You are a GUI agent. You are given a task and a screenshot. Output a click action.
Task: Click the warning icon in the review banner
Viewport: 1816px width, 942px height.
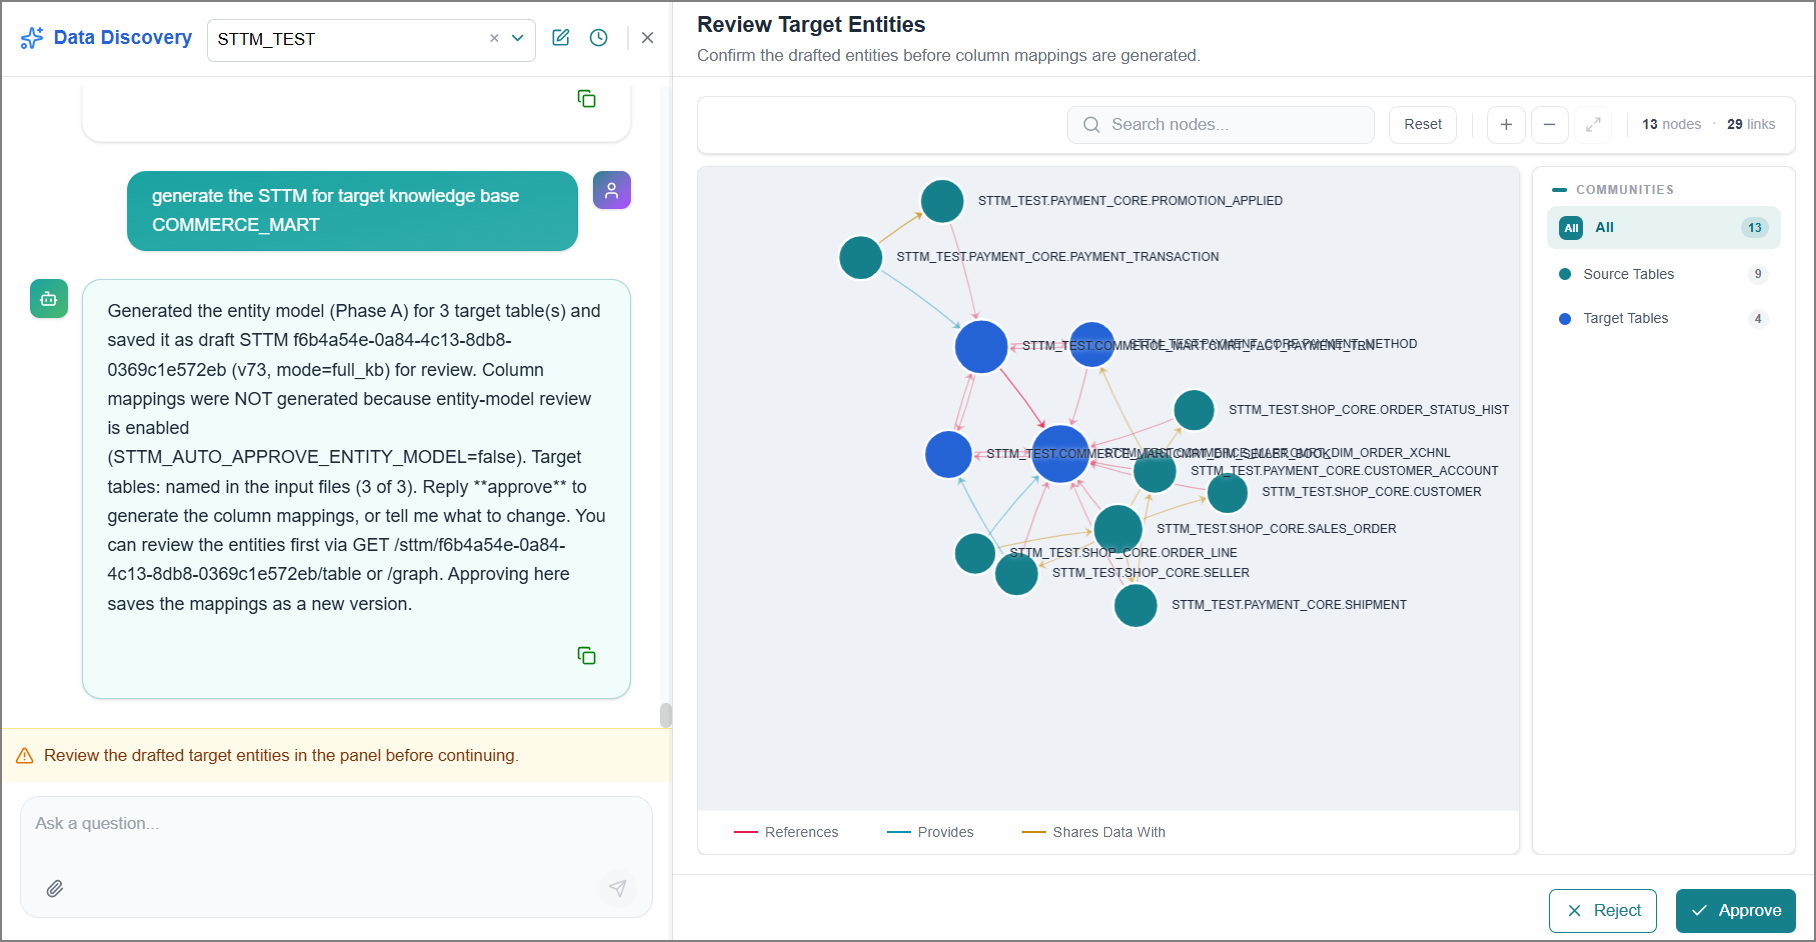[25, 756]
